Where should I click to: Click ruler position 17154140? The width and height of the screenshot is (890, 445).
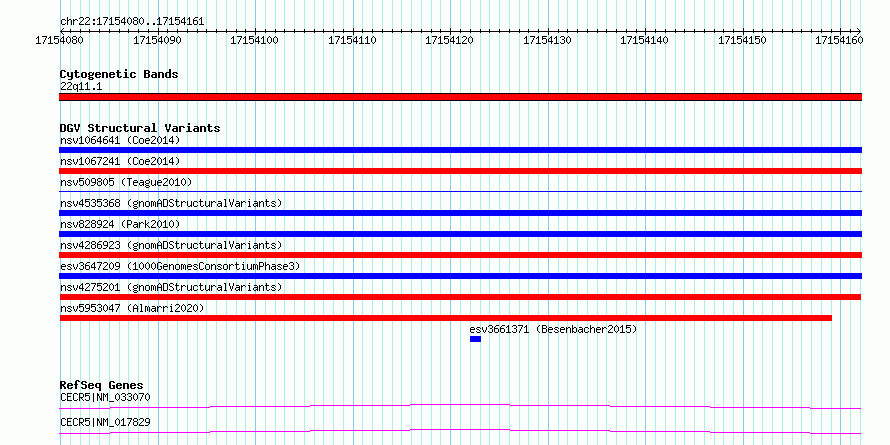645,40
